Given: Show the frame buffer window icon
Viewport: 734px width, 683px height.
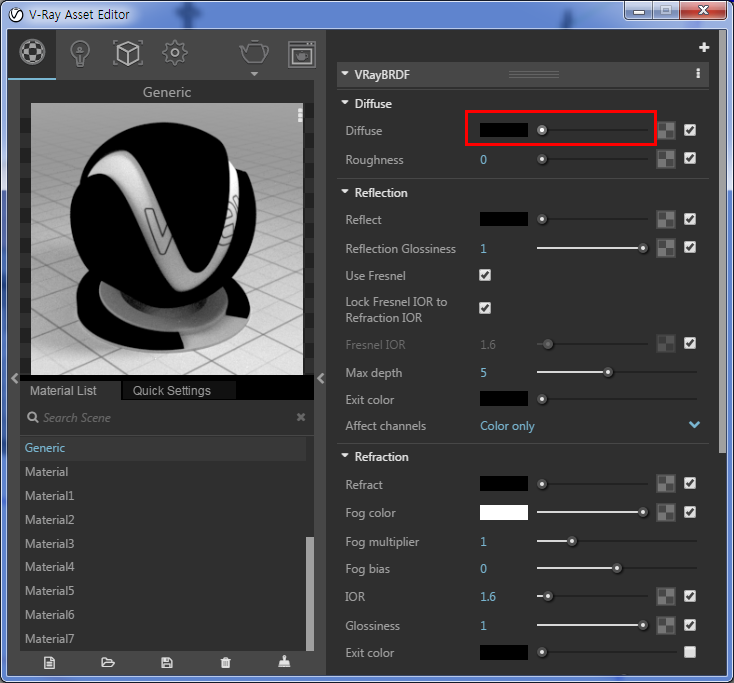Looking at the screenshot, I should point(301,55).
